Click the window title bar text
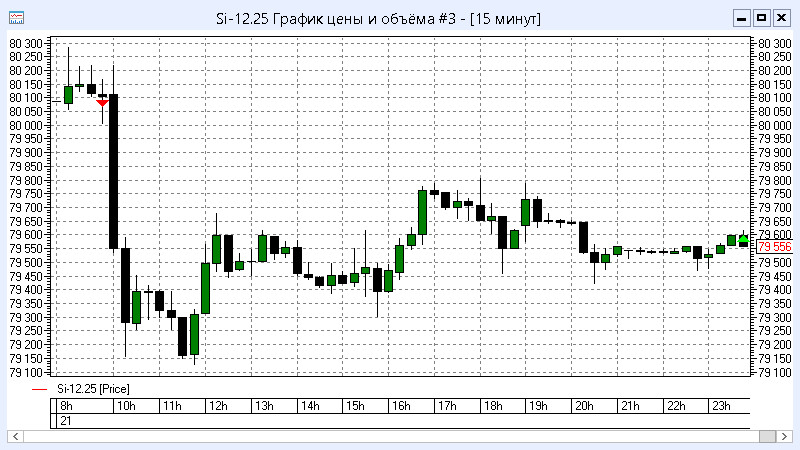The width and height of the screenshot is (800, 450). pos(378,18)
